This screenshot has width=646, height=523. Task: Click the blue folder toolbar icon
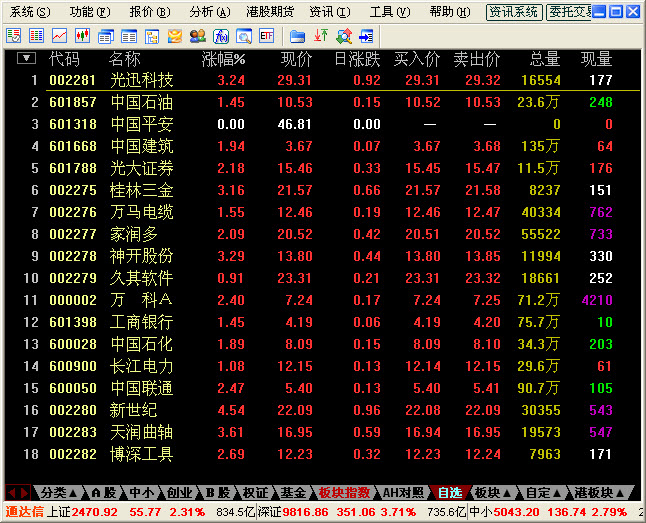pos(297,36)
